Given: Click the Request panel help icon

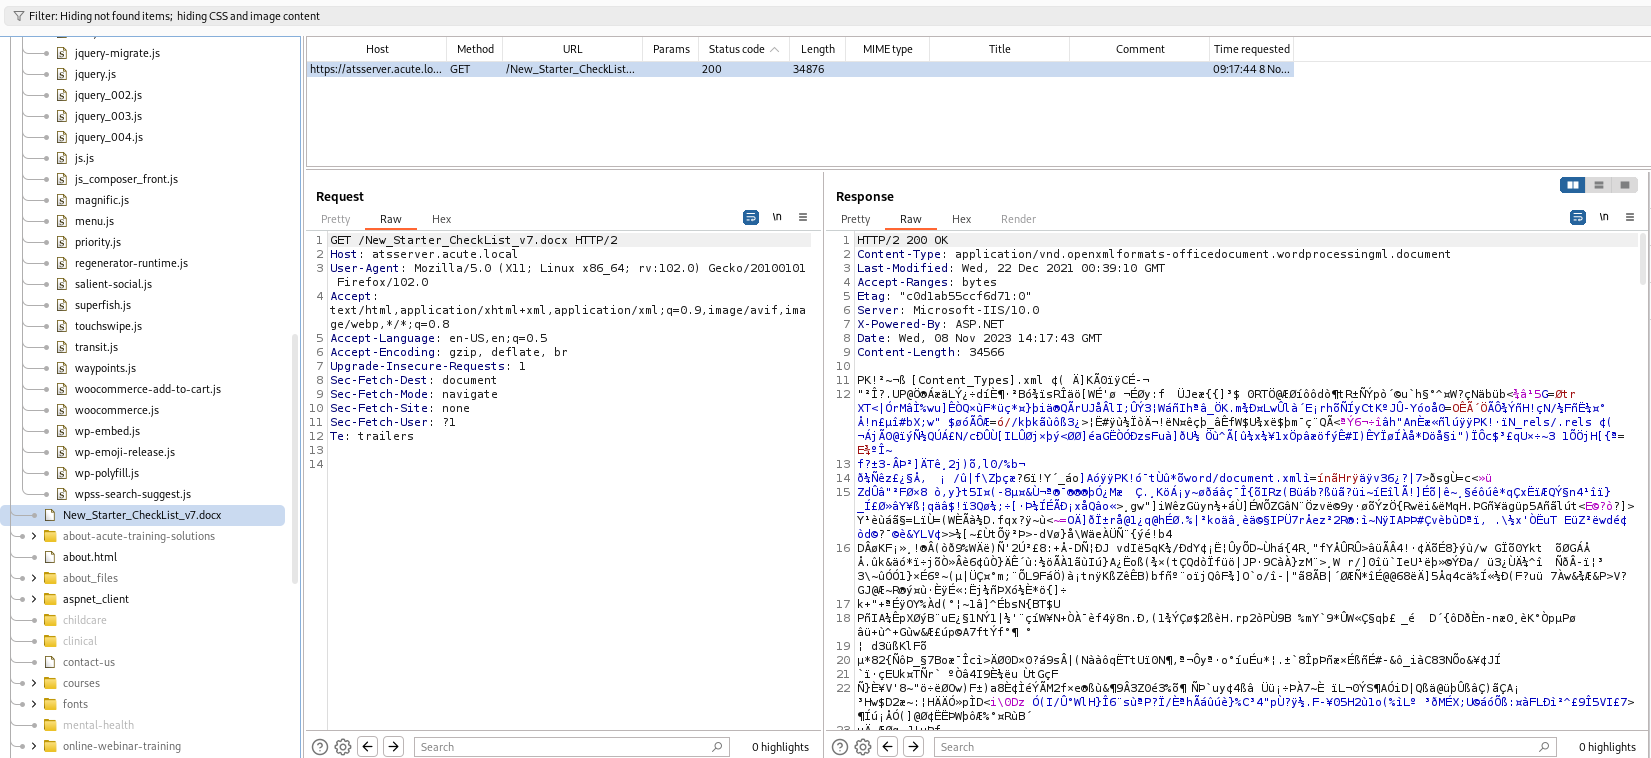Looking at the screenshot, I should pos(320,747).
